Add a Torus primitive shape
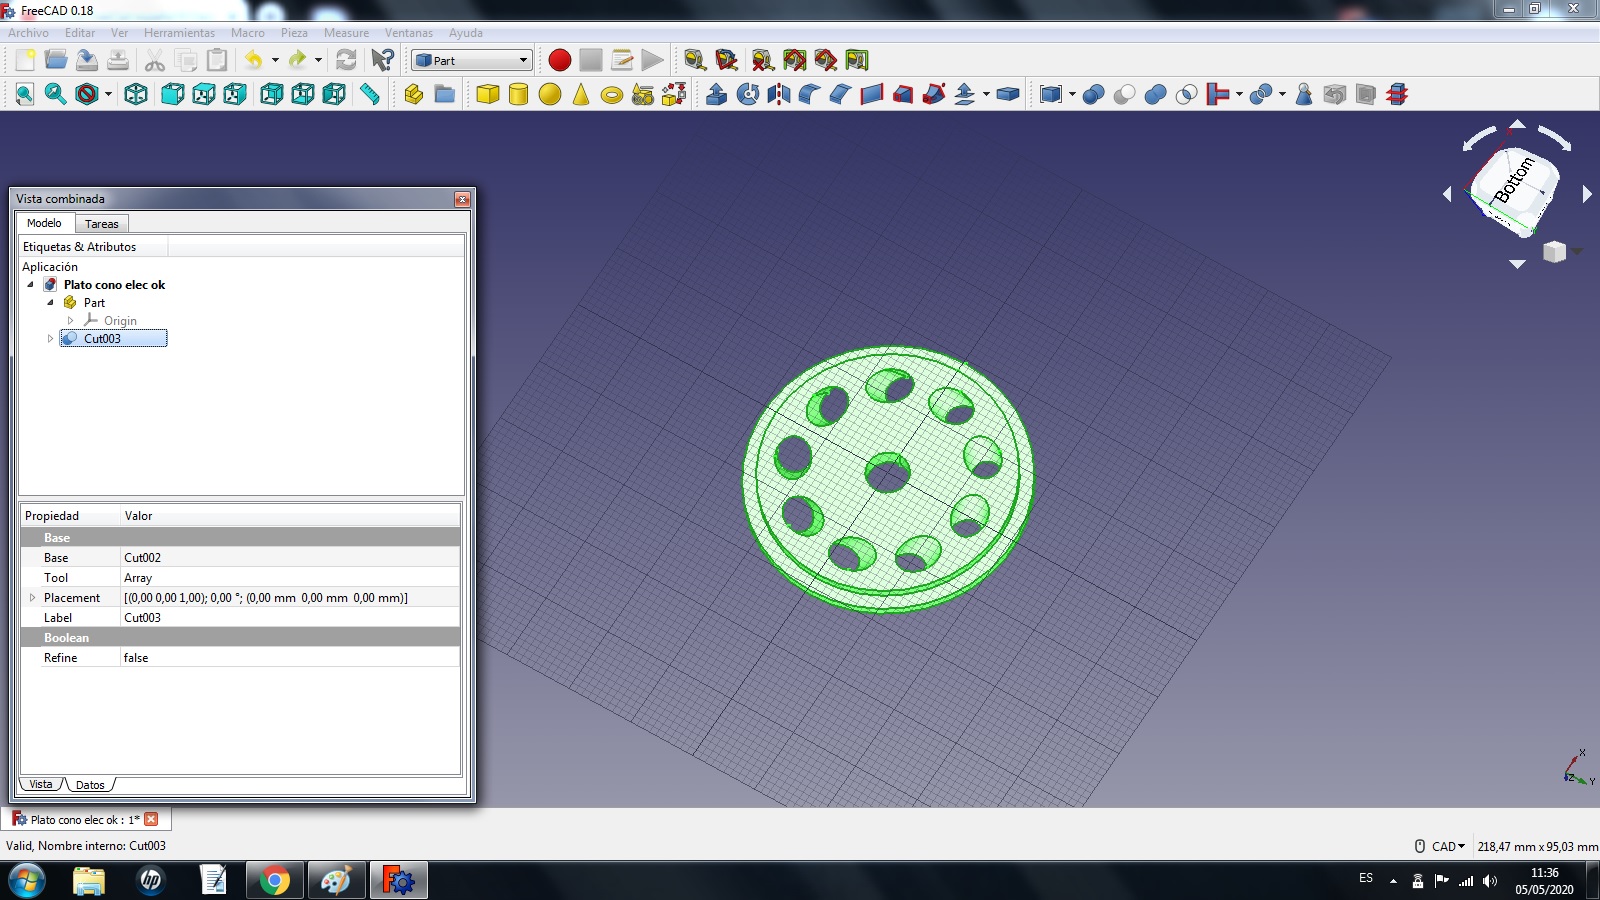1600x900 pixels. pos(612,95)
